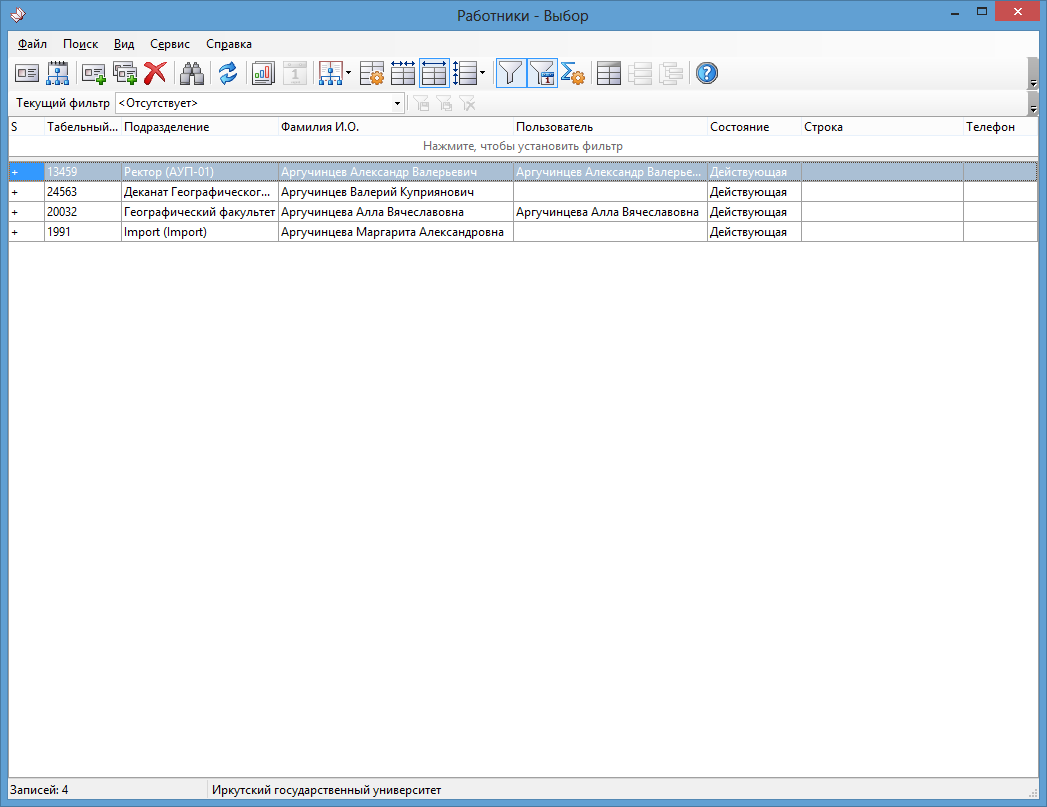This screenshot has height=807, width=1047.
Task: Click the red X delete icon
Action: (155, 73)
